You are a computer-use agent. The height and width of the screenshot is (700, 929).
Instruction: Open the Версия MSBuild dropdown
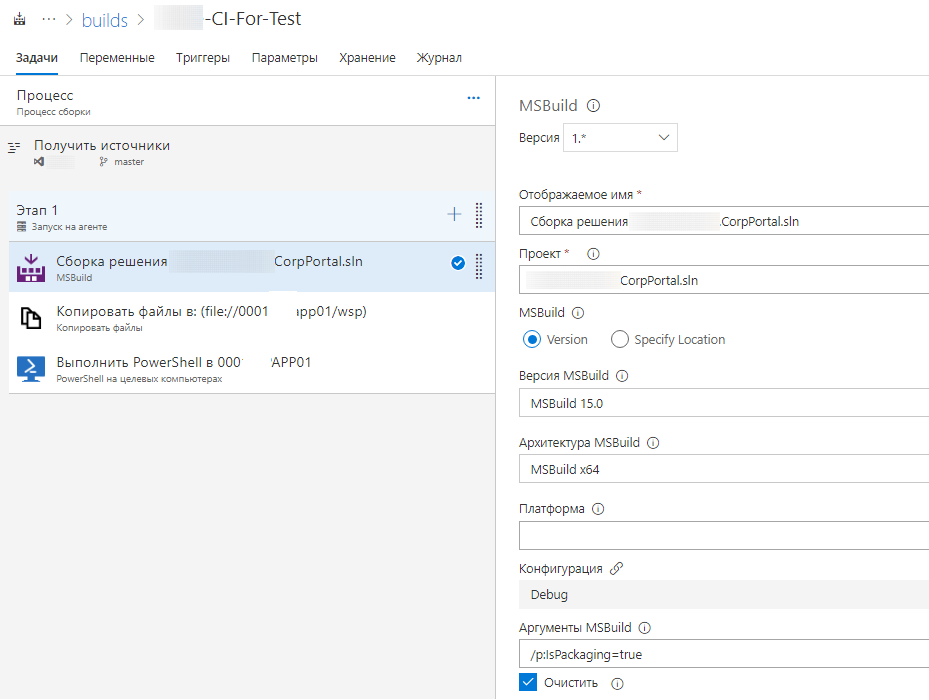(x=723, y=403)
